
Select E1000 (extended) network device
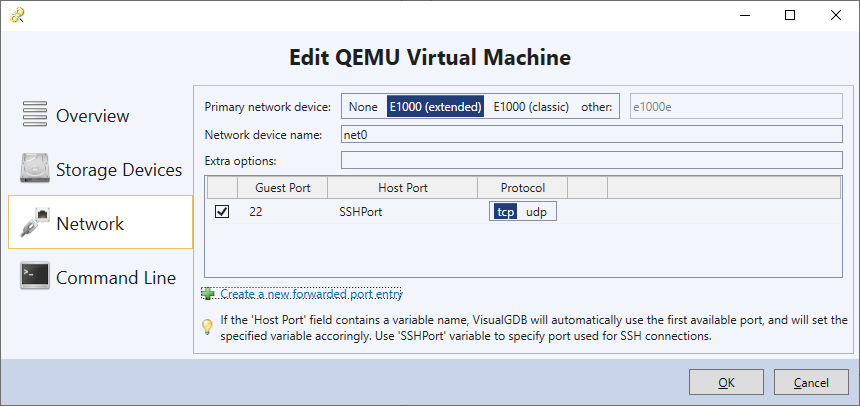pos(435,106)
